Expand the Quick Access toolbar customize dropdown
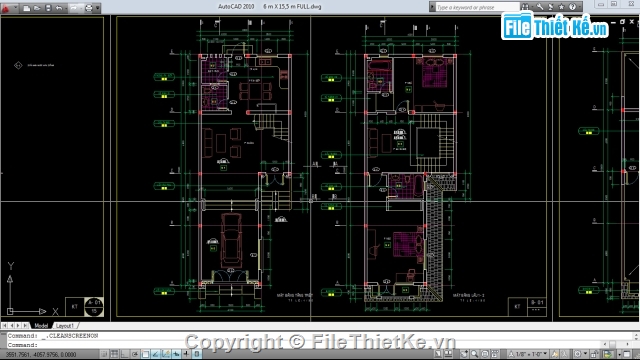Viewport: 640px width, 360px height. coord(98,8)
